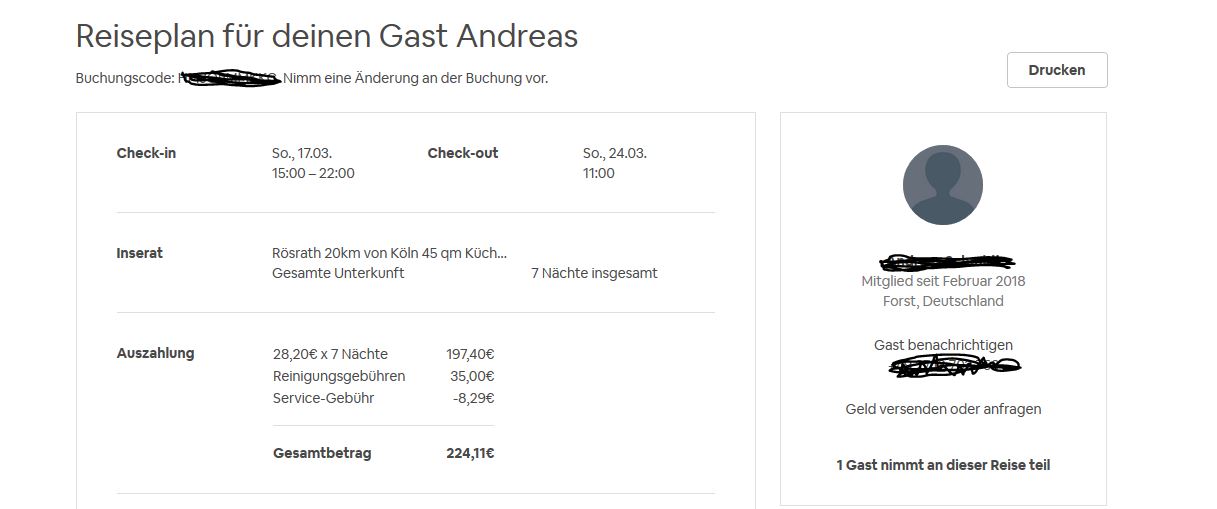Click the 'Gesamte Unterkunft' text

(338, 273)
